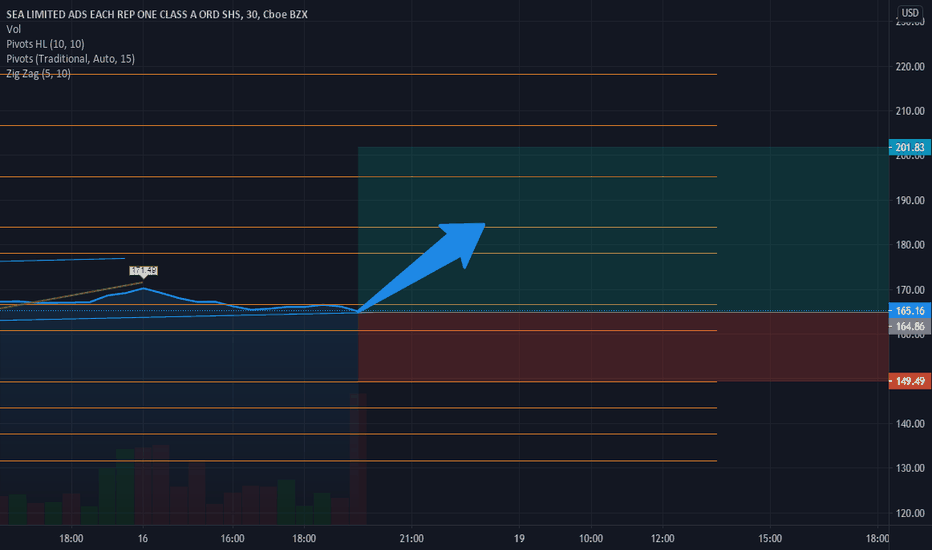Click the 12:00 time axis label

click(662, 539)
